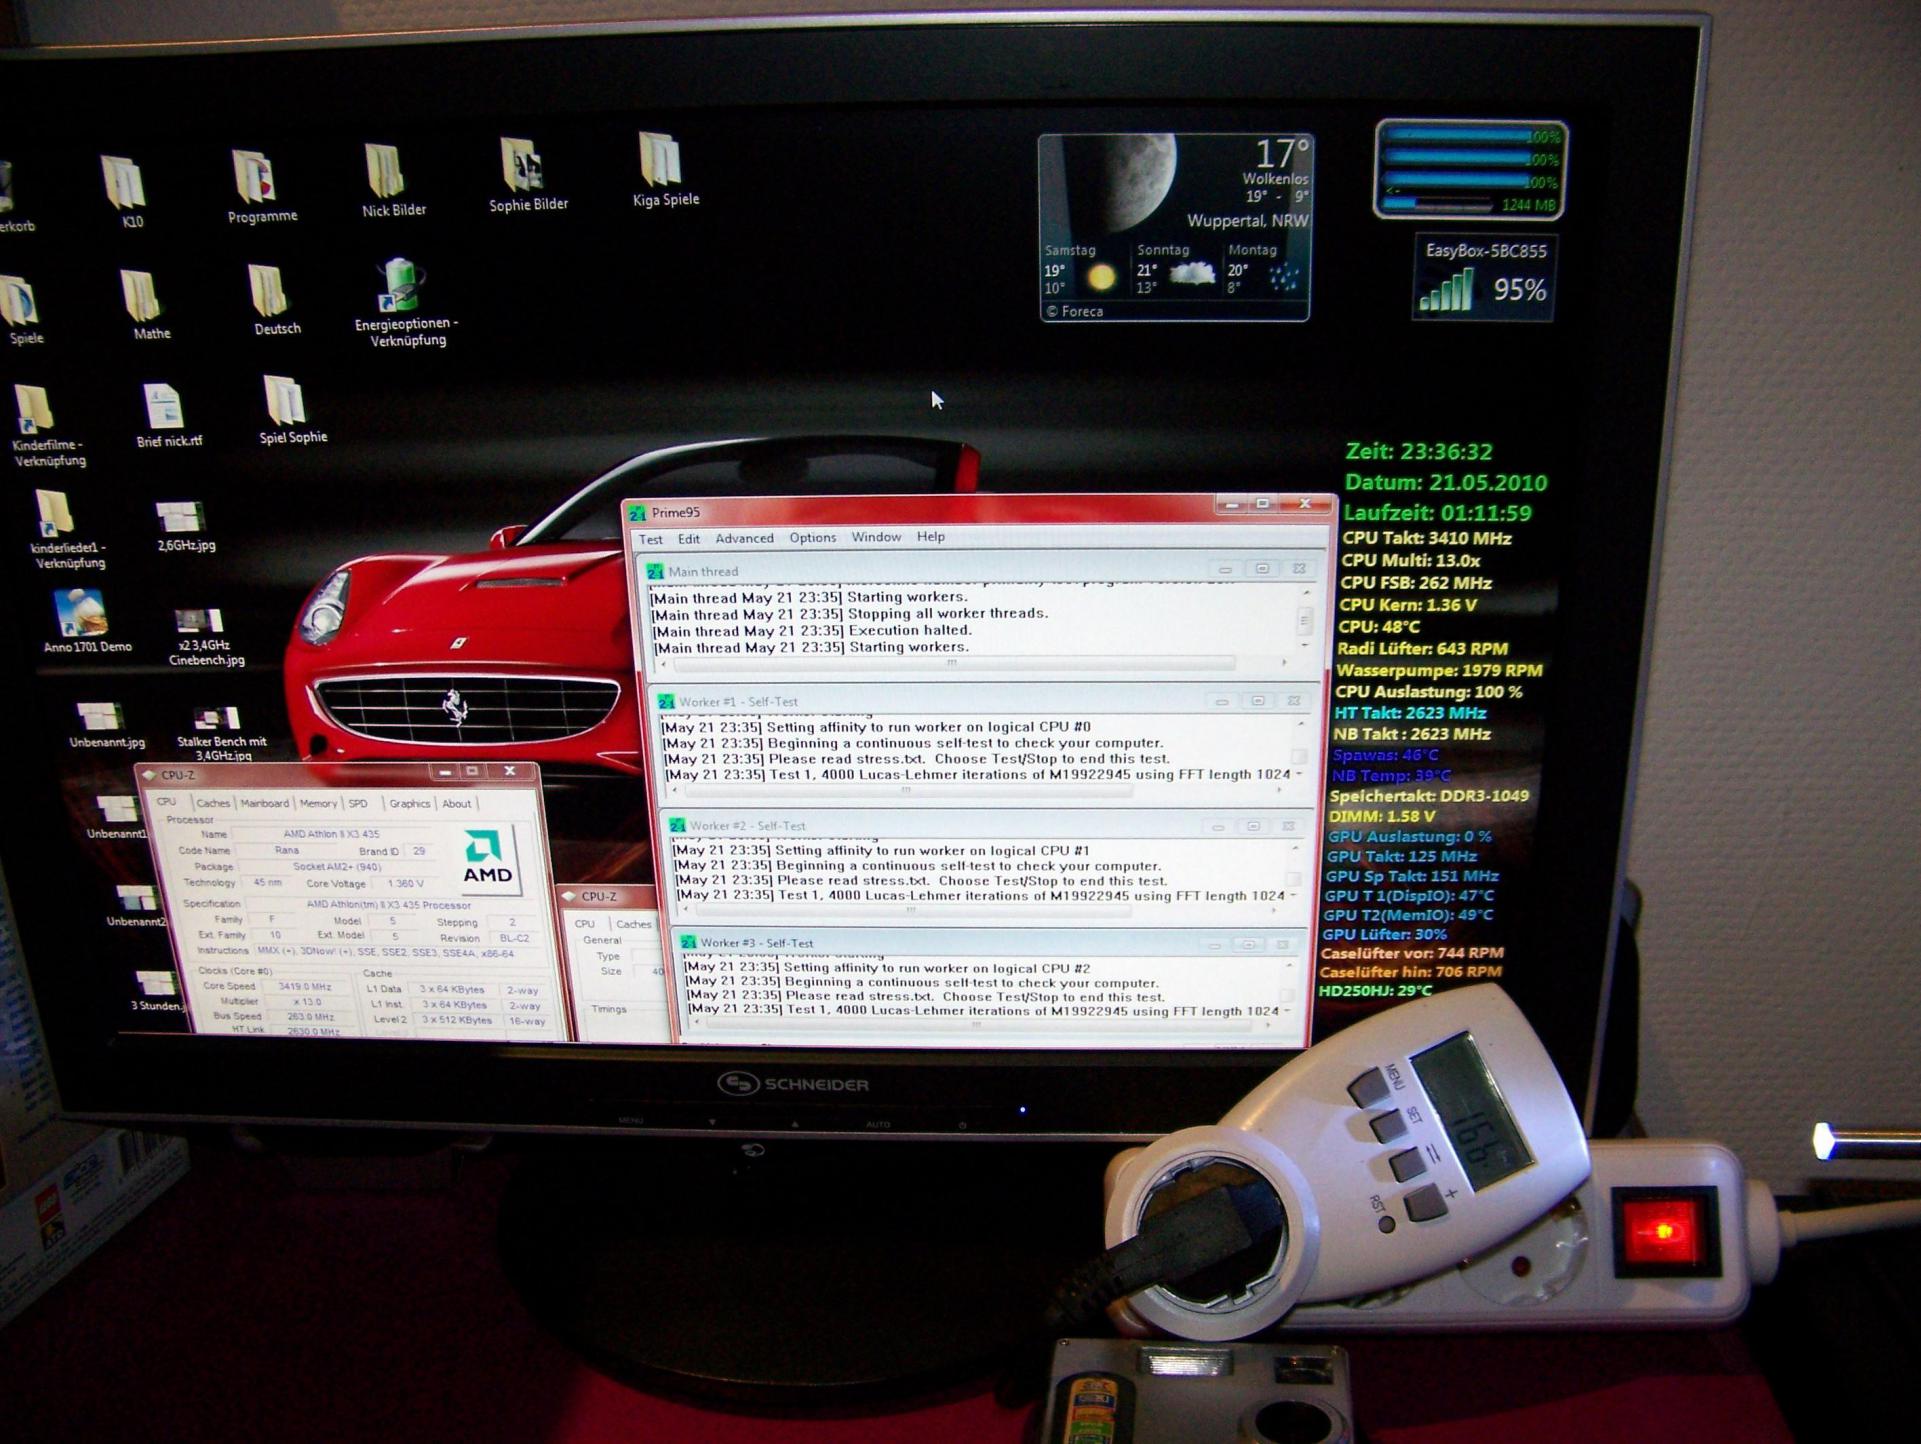Switch to the Mainboard tab in CPU-Z

pos(264,803)
